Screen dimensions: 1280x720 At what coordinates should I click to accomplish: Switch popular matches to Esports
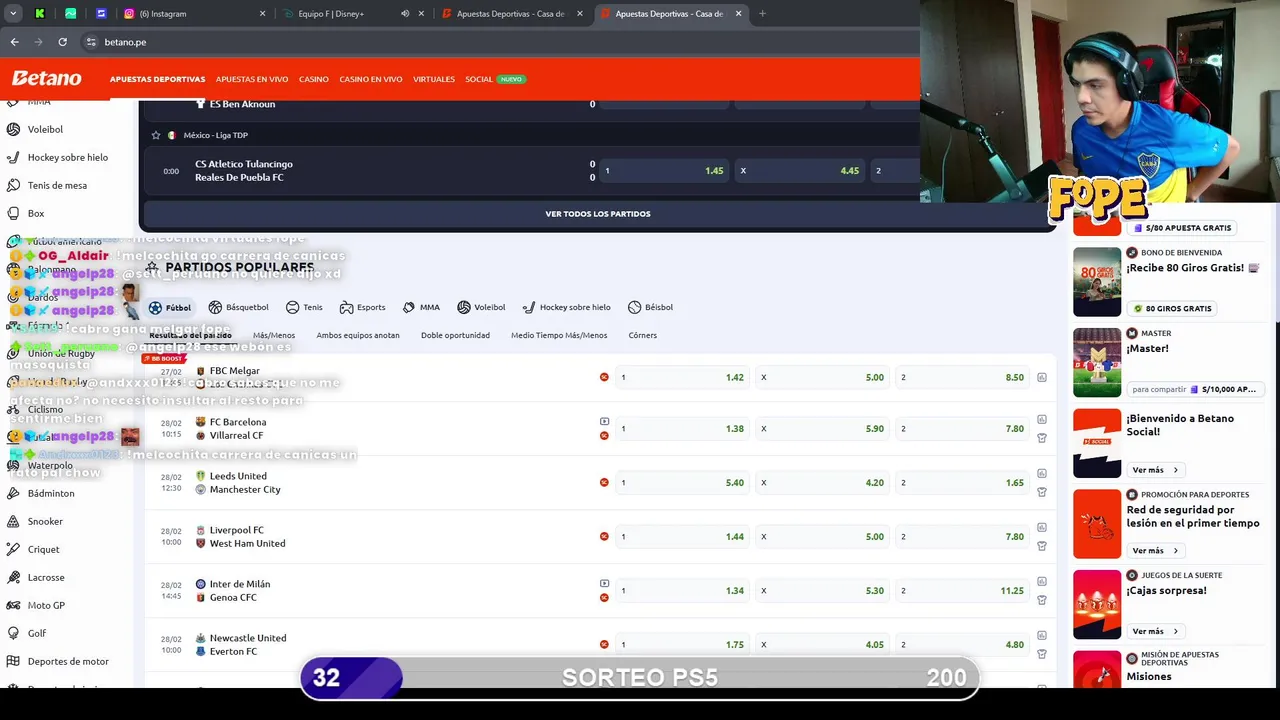pyautogui.click(x=362, y=307)
